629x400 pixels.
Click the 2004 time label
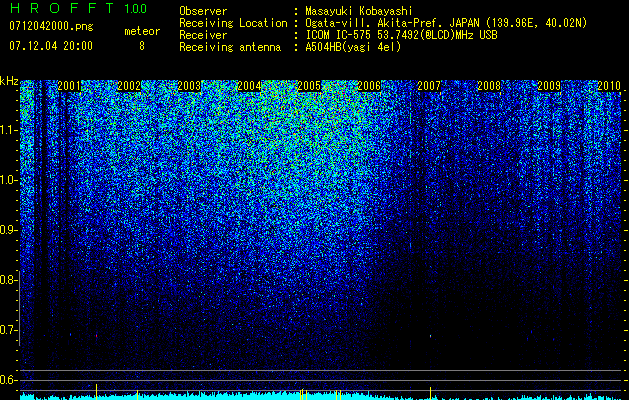point(249,86)
